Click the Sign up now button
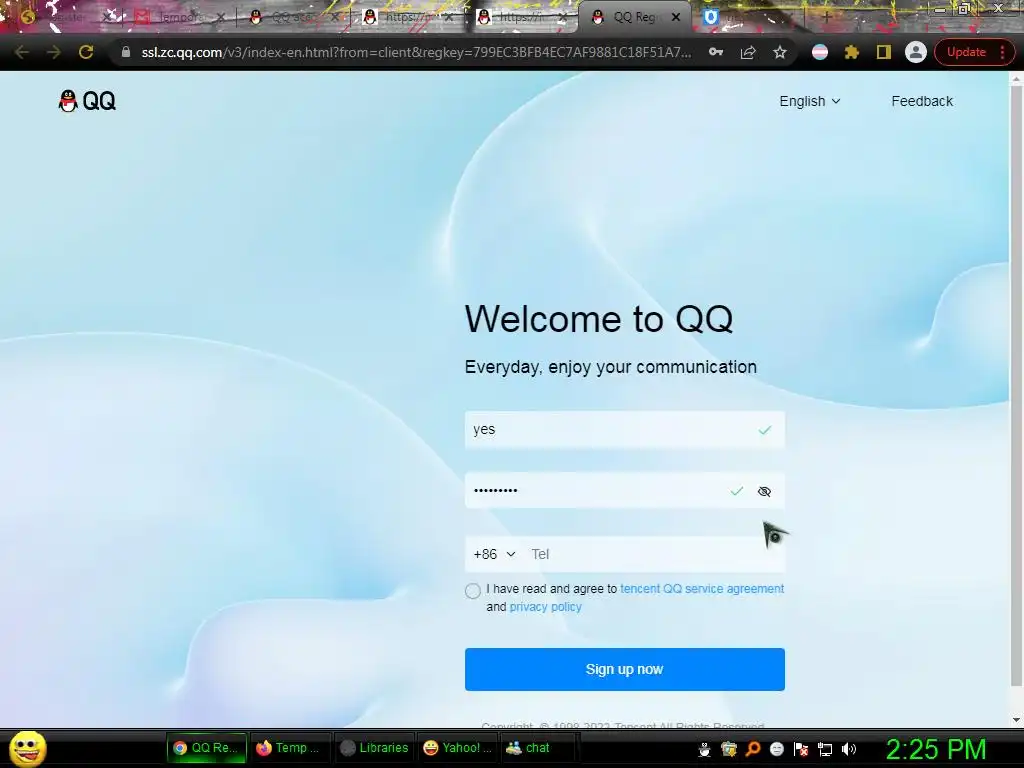 click(x=624, y=669)
